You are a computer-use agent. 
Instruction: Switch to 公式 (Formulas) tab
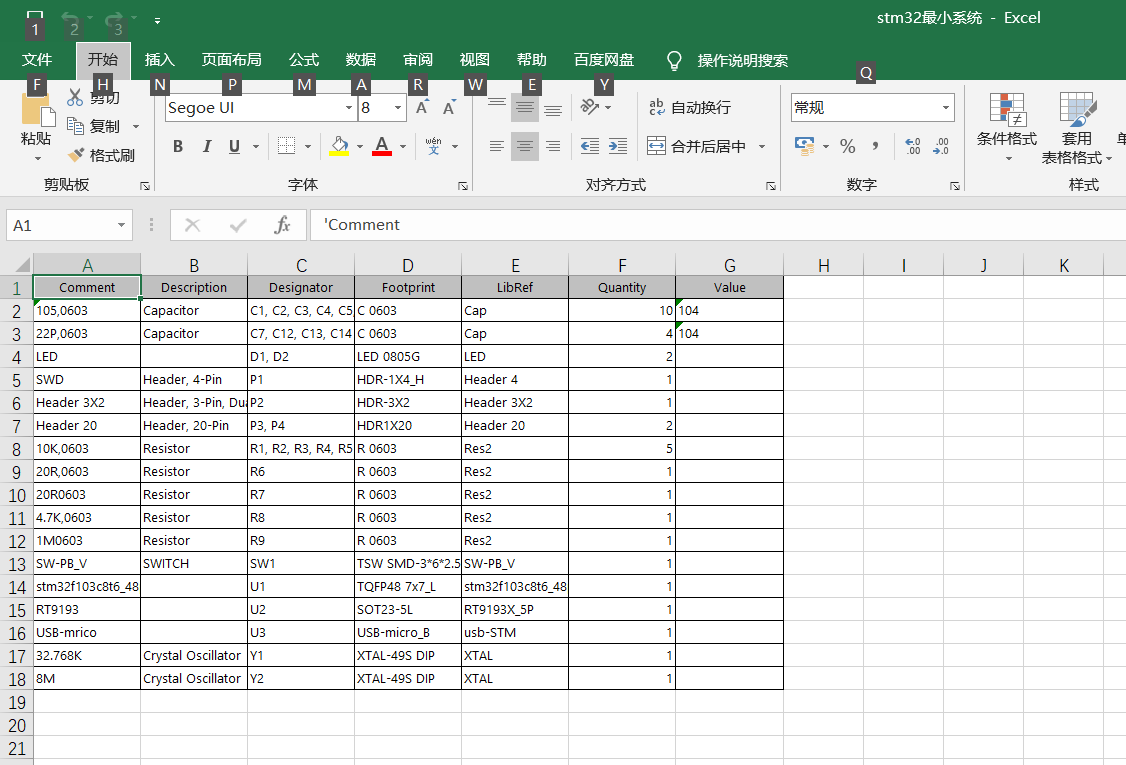(x=304, y=60)
